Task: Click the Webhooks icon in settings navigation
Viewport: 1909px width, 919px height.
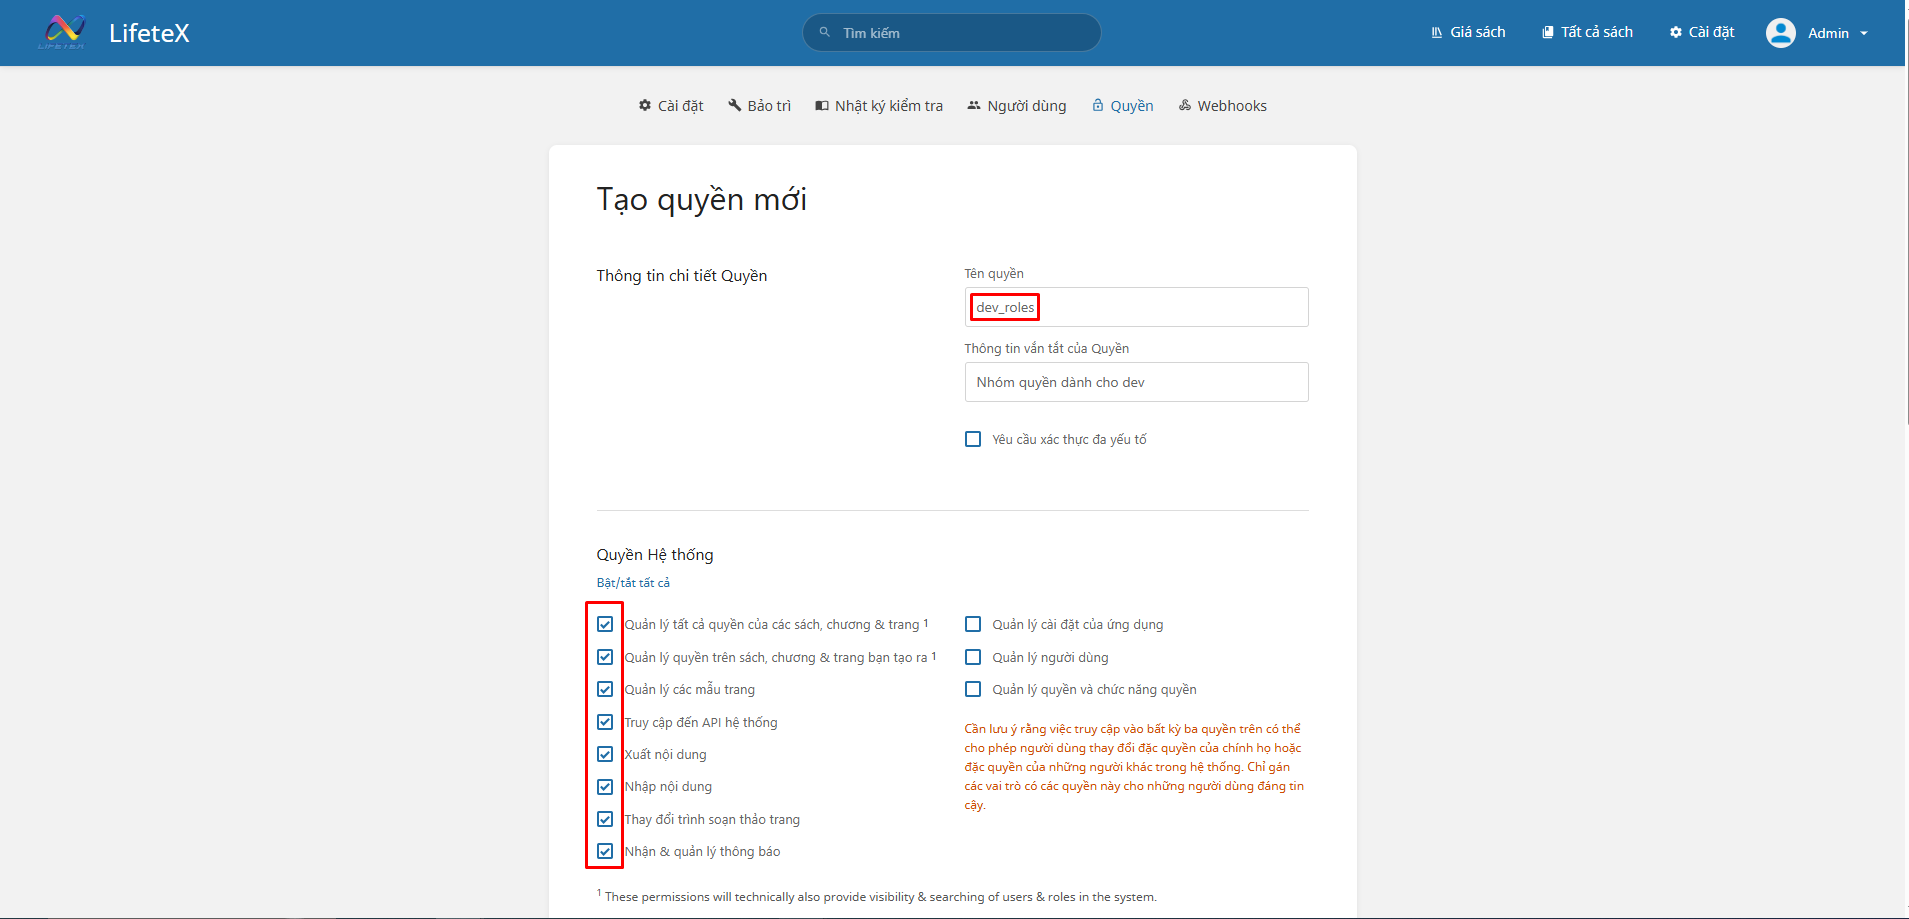Action: (x=1185, y=105)
